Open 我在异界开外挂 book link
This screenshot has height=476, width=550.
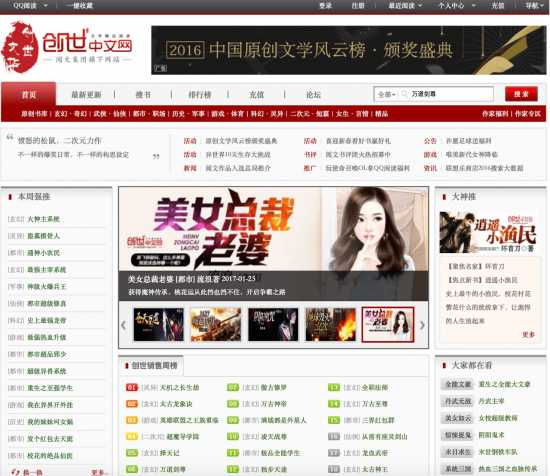tap(50, 405)
